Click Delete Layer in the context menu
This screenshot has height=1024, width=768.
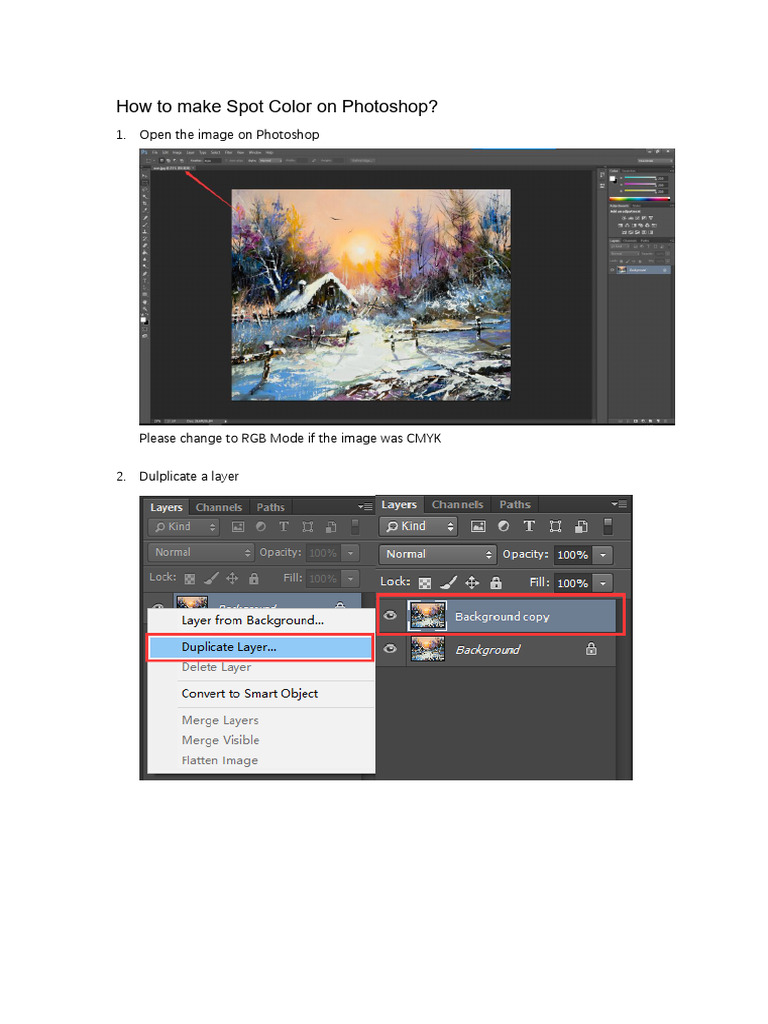(216, 667)
